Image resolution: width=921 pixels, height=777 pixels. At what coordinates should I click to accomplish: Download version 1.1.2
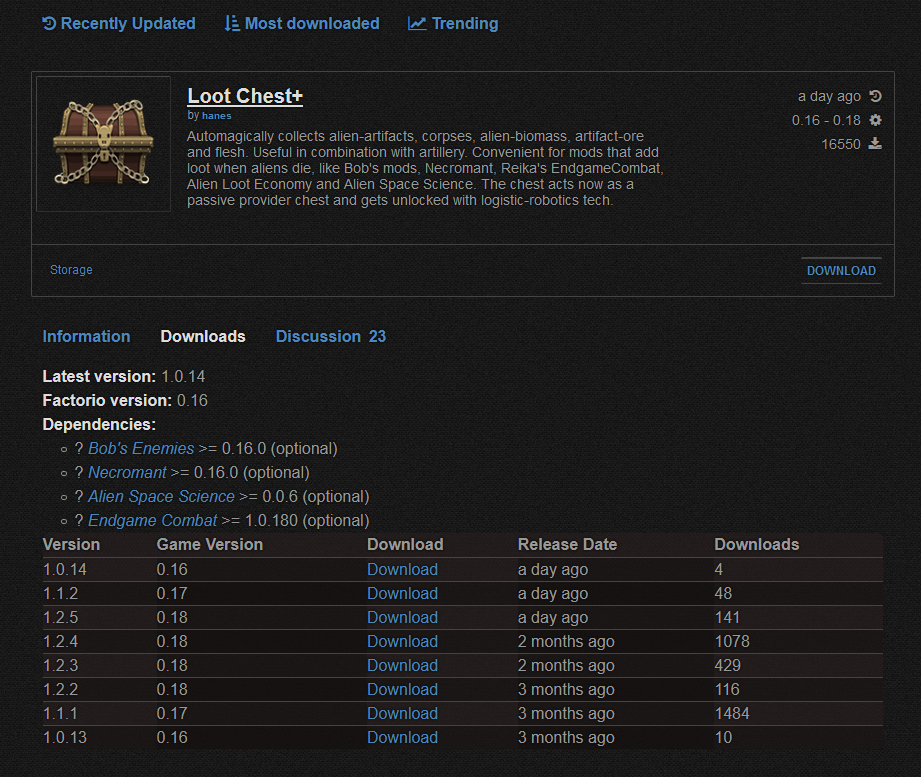(x=402, y=594)
